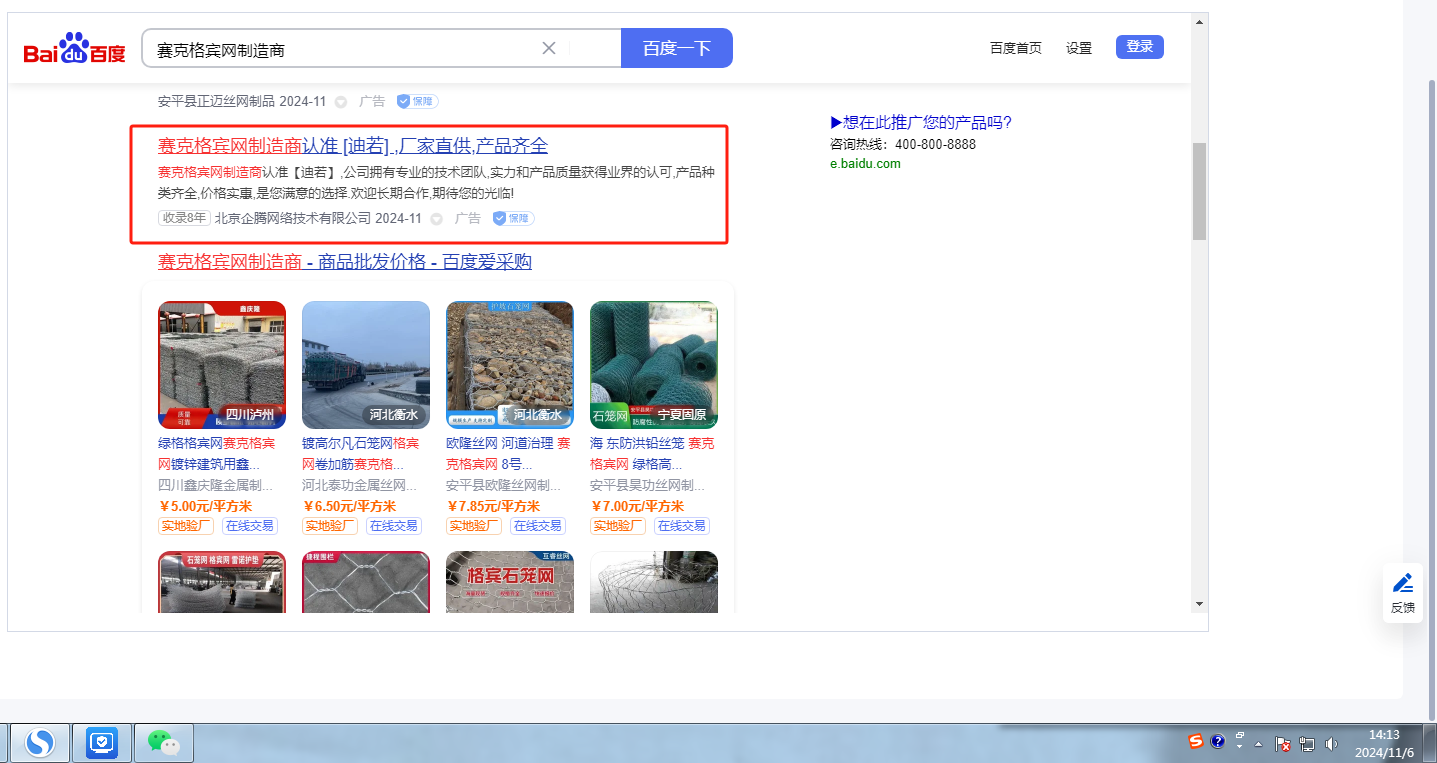Open the 宁夏固原 green mesh thumbnail
This screenshot has height=763, width=1437.
[x=654, y=365]
